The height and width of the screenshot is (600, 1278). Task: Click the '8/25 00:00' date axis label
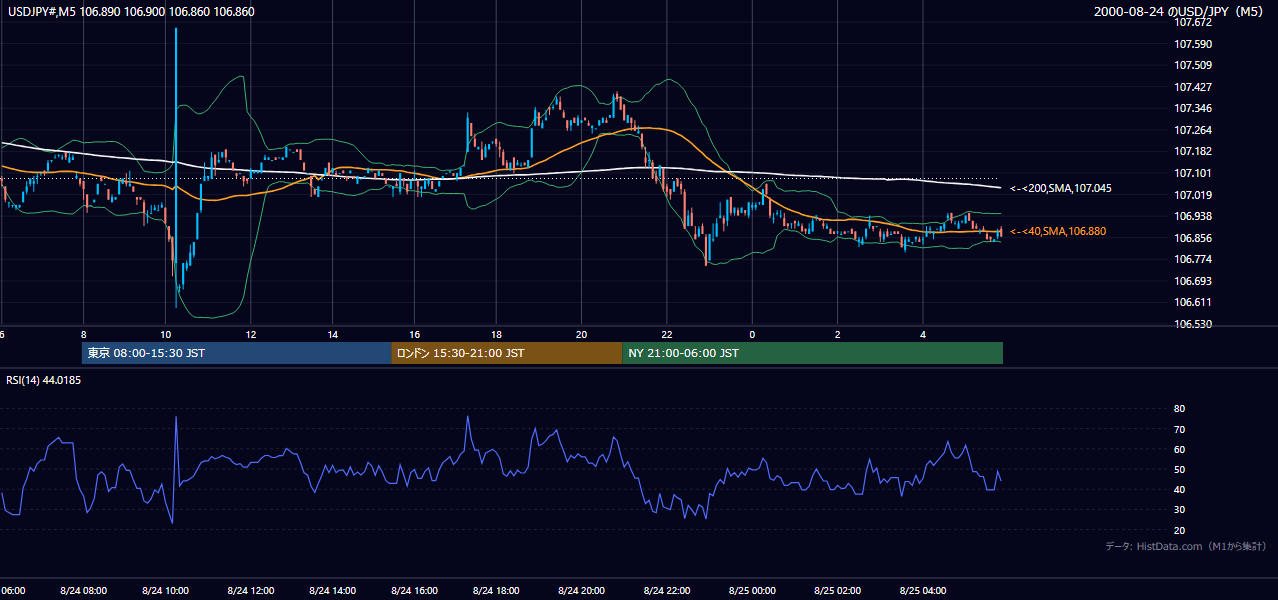point(751,590)
